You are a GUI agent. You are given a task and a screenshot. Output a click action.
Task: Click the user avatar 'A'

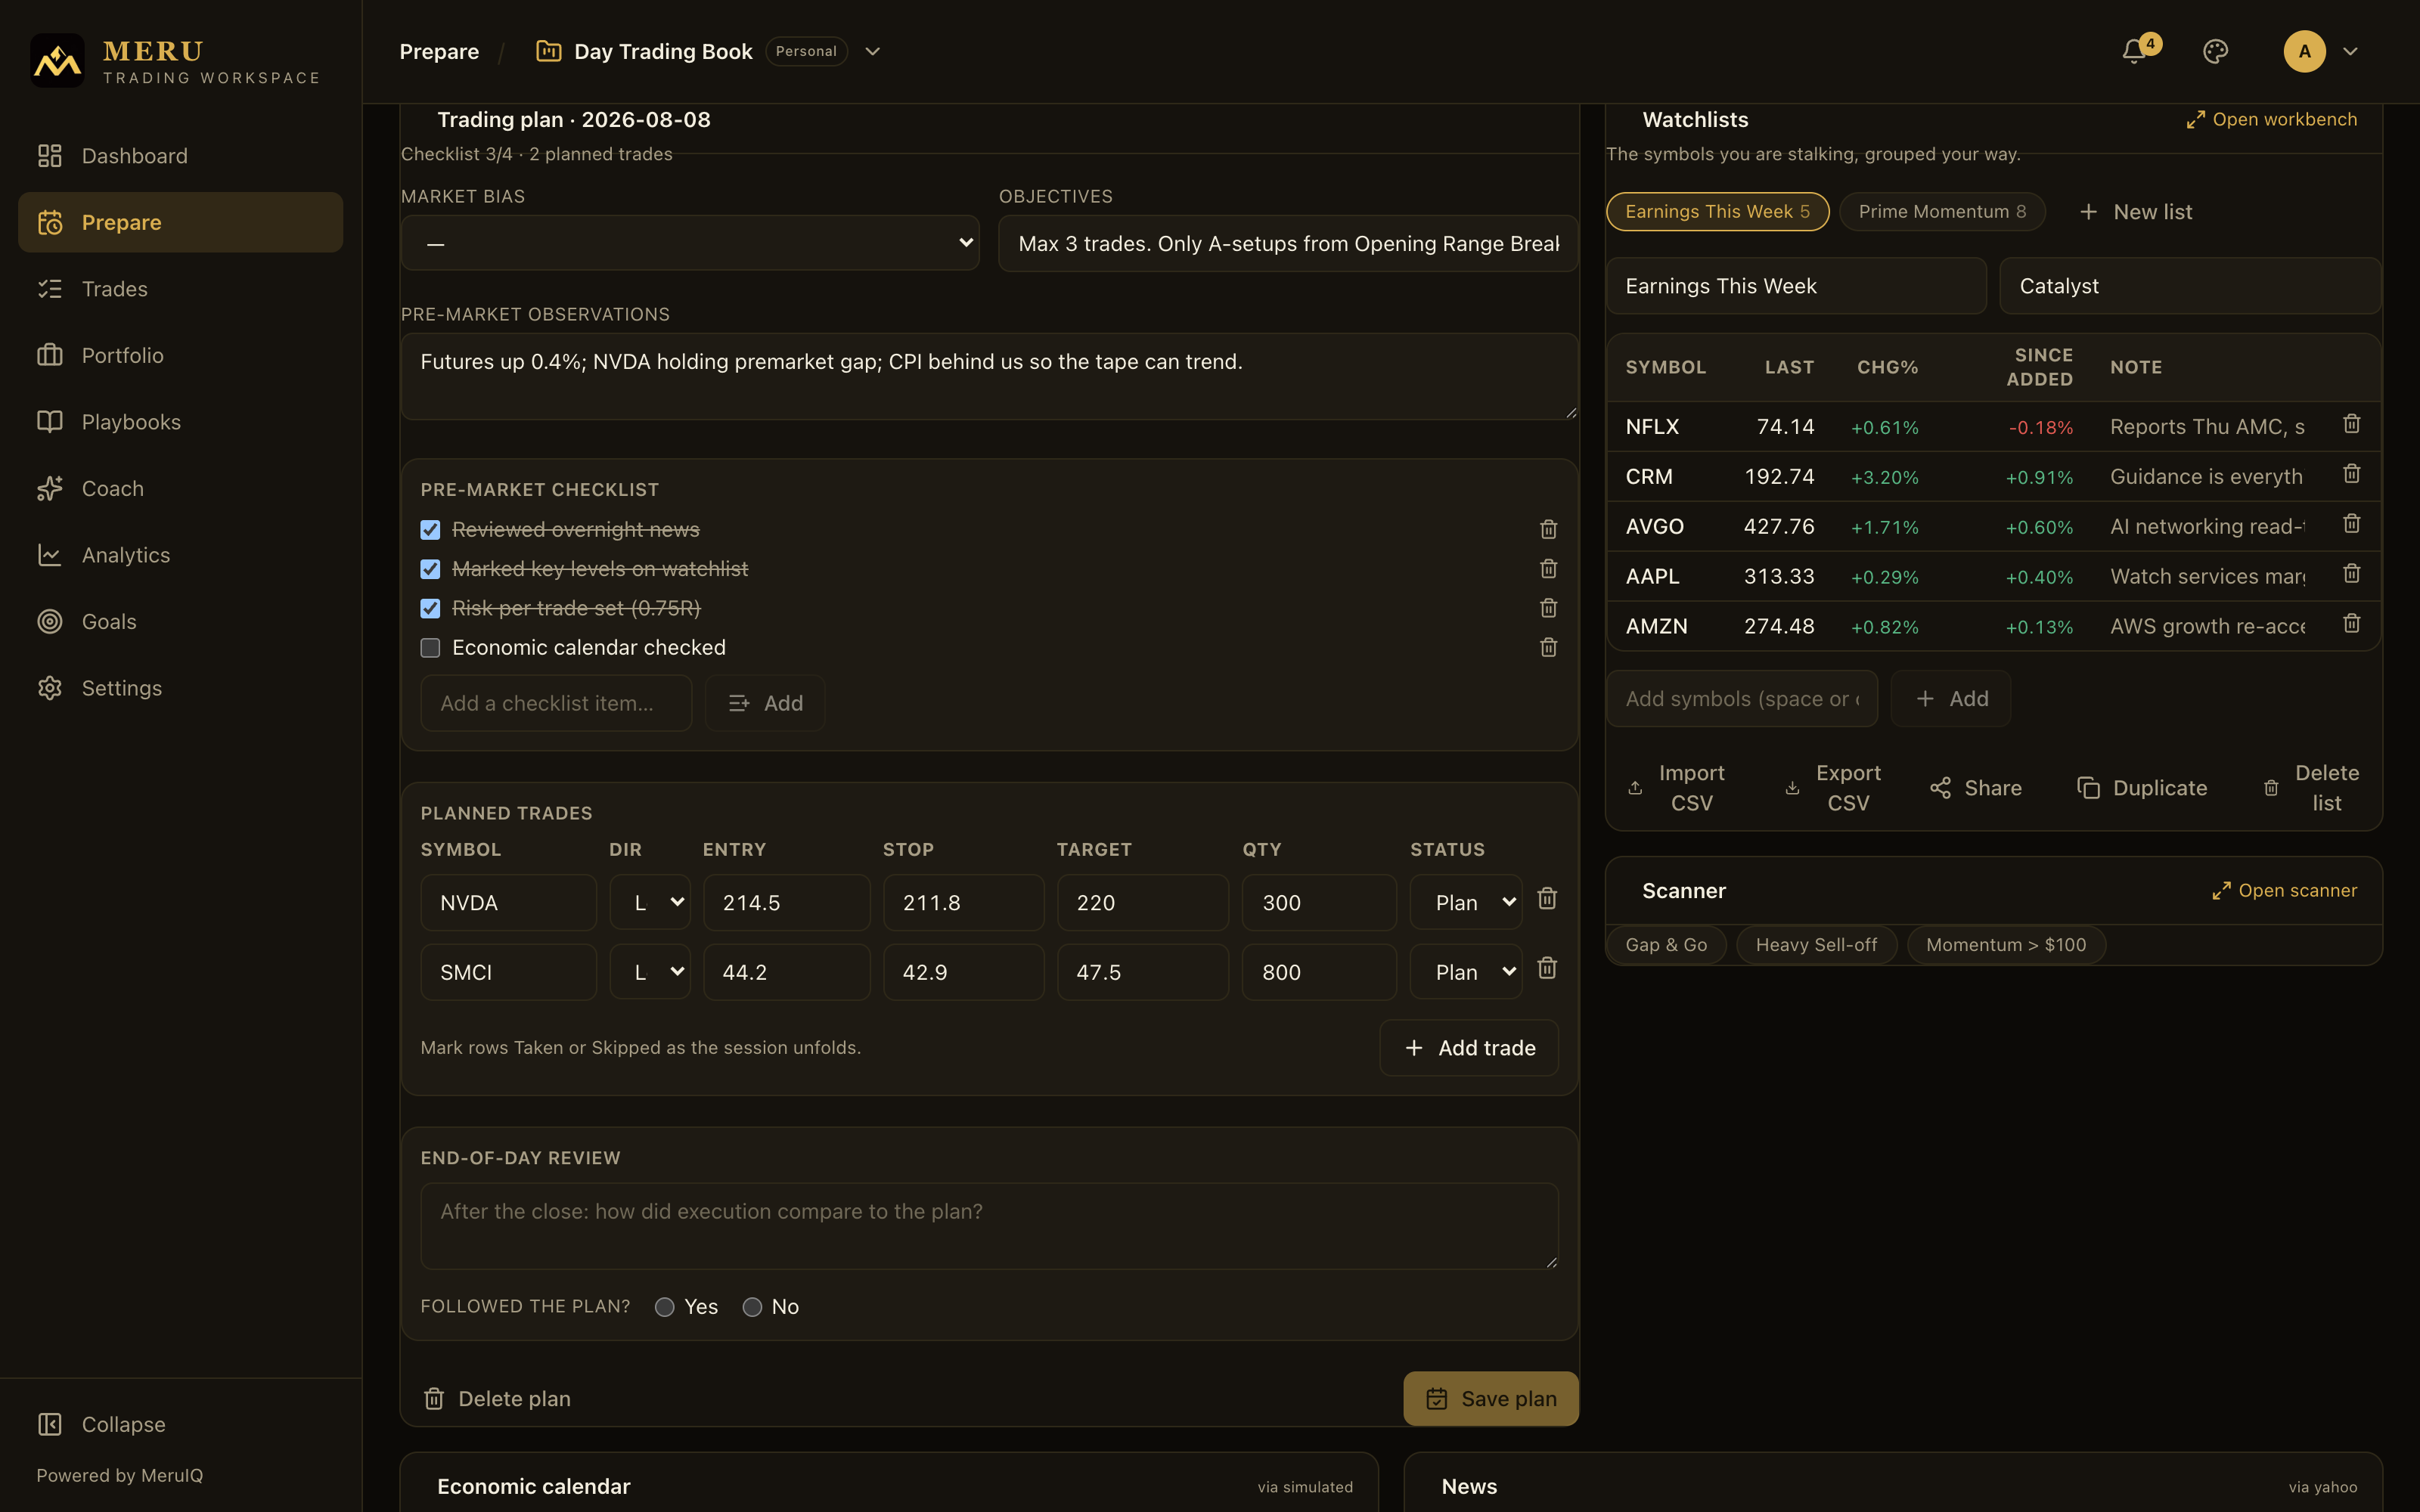click(2304, 51)
